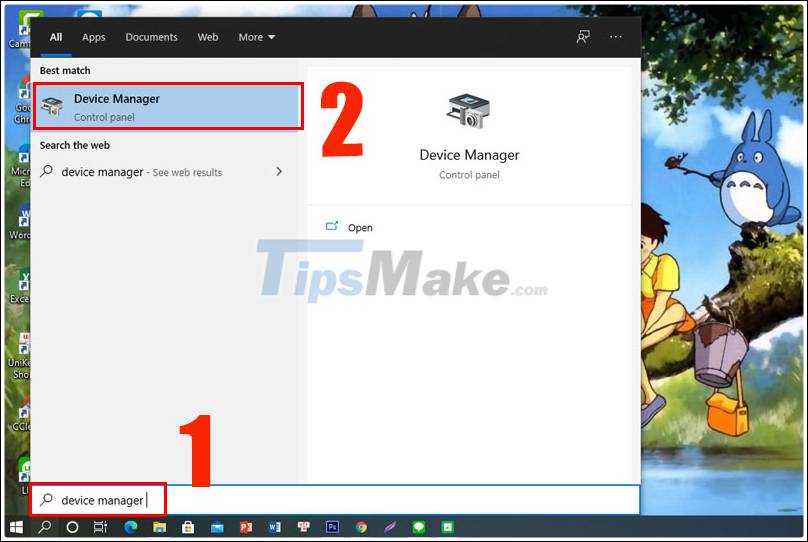Expand the More filters dropdown
The width and height of the screenshot is (808, 542).
point(256,37)
